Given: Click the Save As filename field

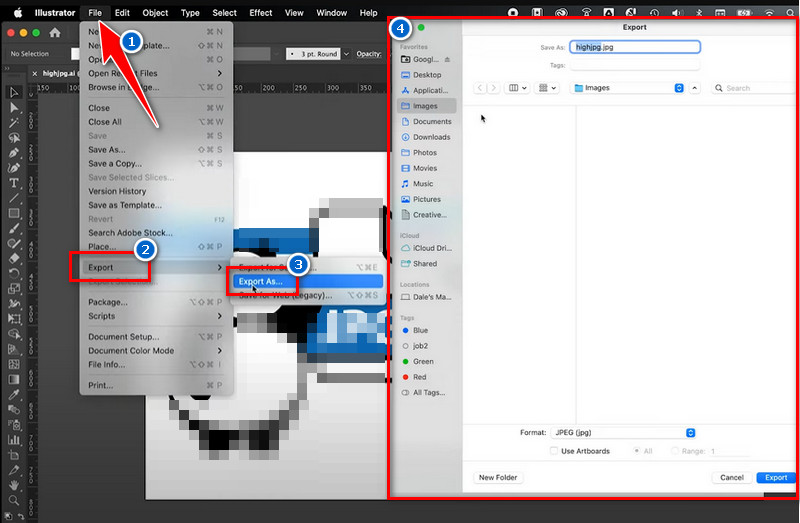Looking at the screenshot, I should 635,47.
